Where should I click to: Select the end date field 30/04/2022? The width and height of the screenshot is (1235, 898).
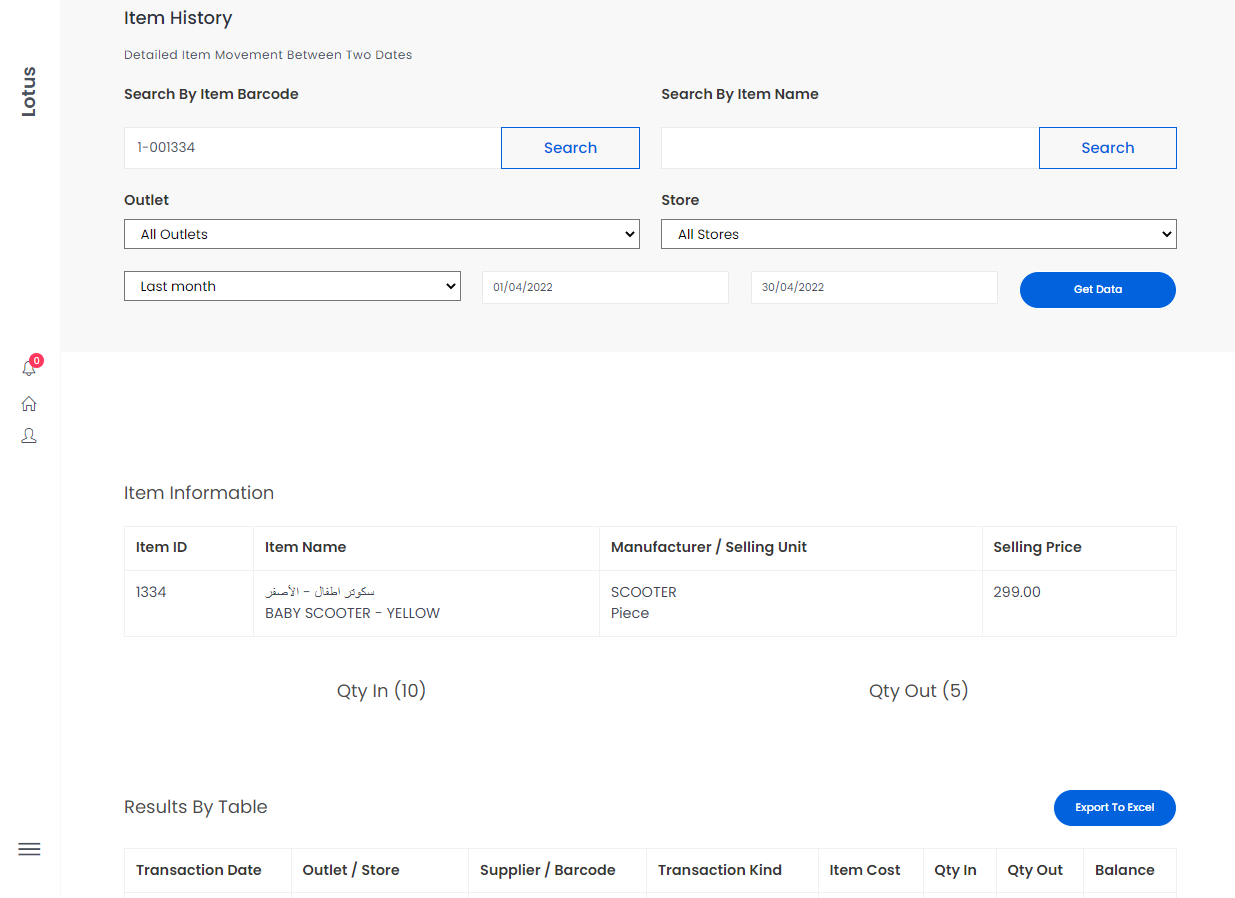click(x=874, y=287)
